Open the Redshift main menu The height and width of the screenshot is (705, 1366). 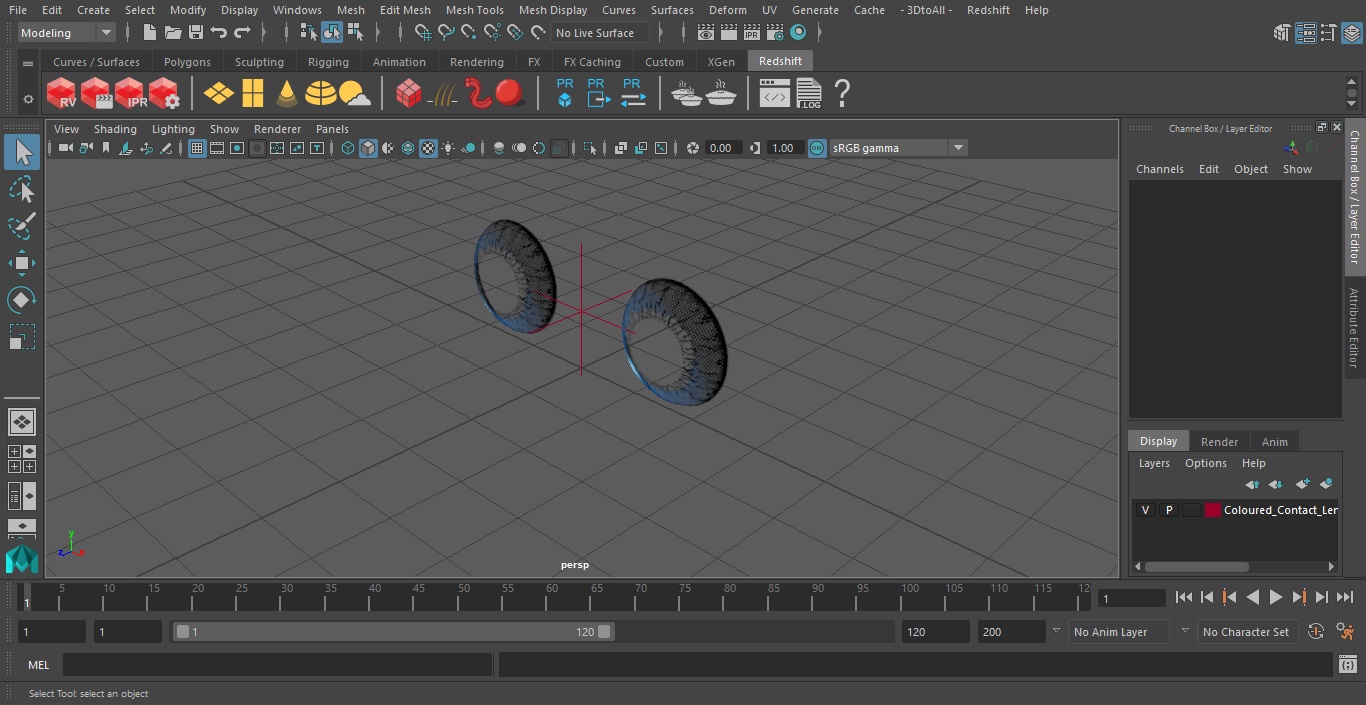coord(988,10)
